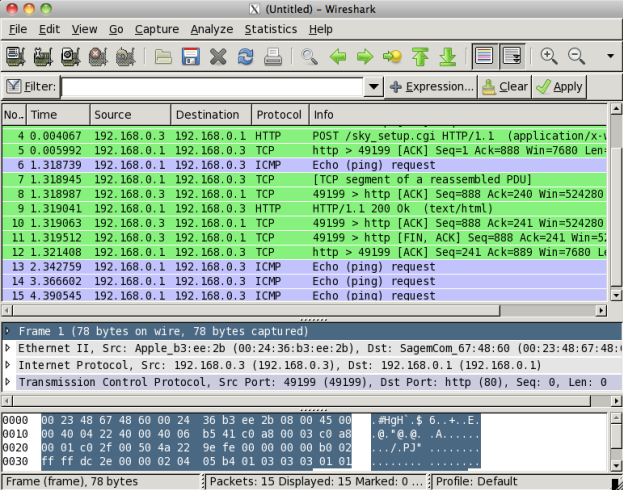Reload the capture file icon
This screenshot has height=491, width=624.
(x=246, y=56)
